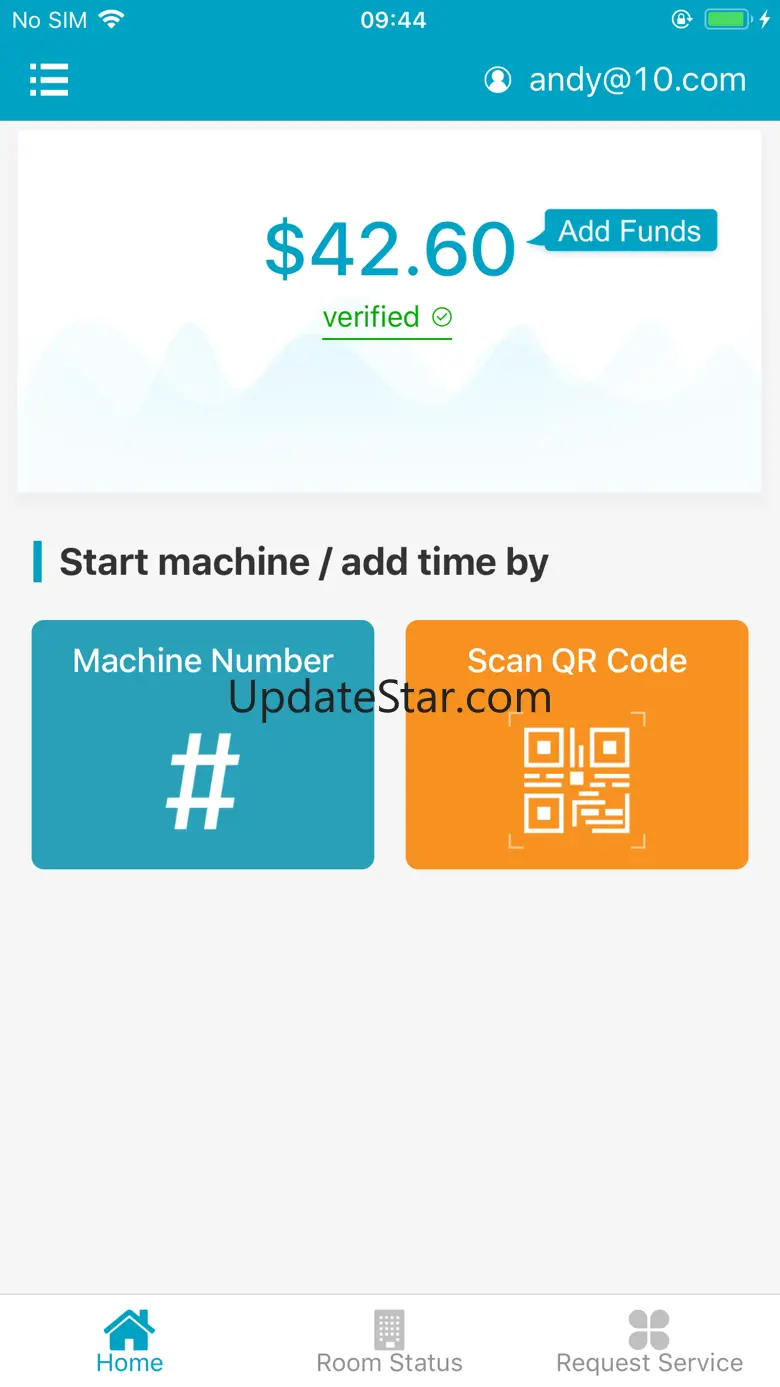Tap the Request Service clover icon

[649, 1329]
